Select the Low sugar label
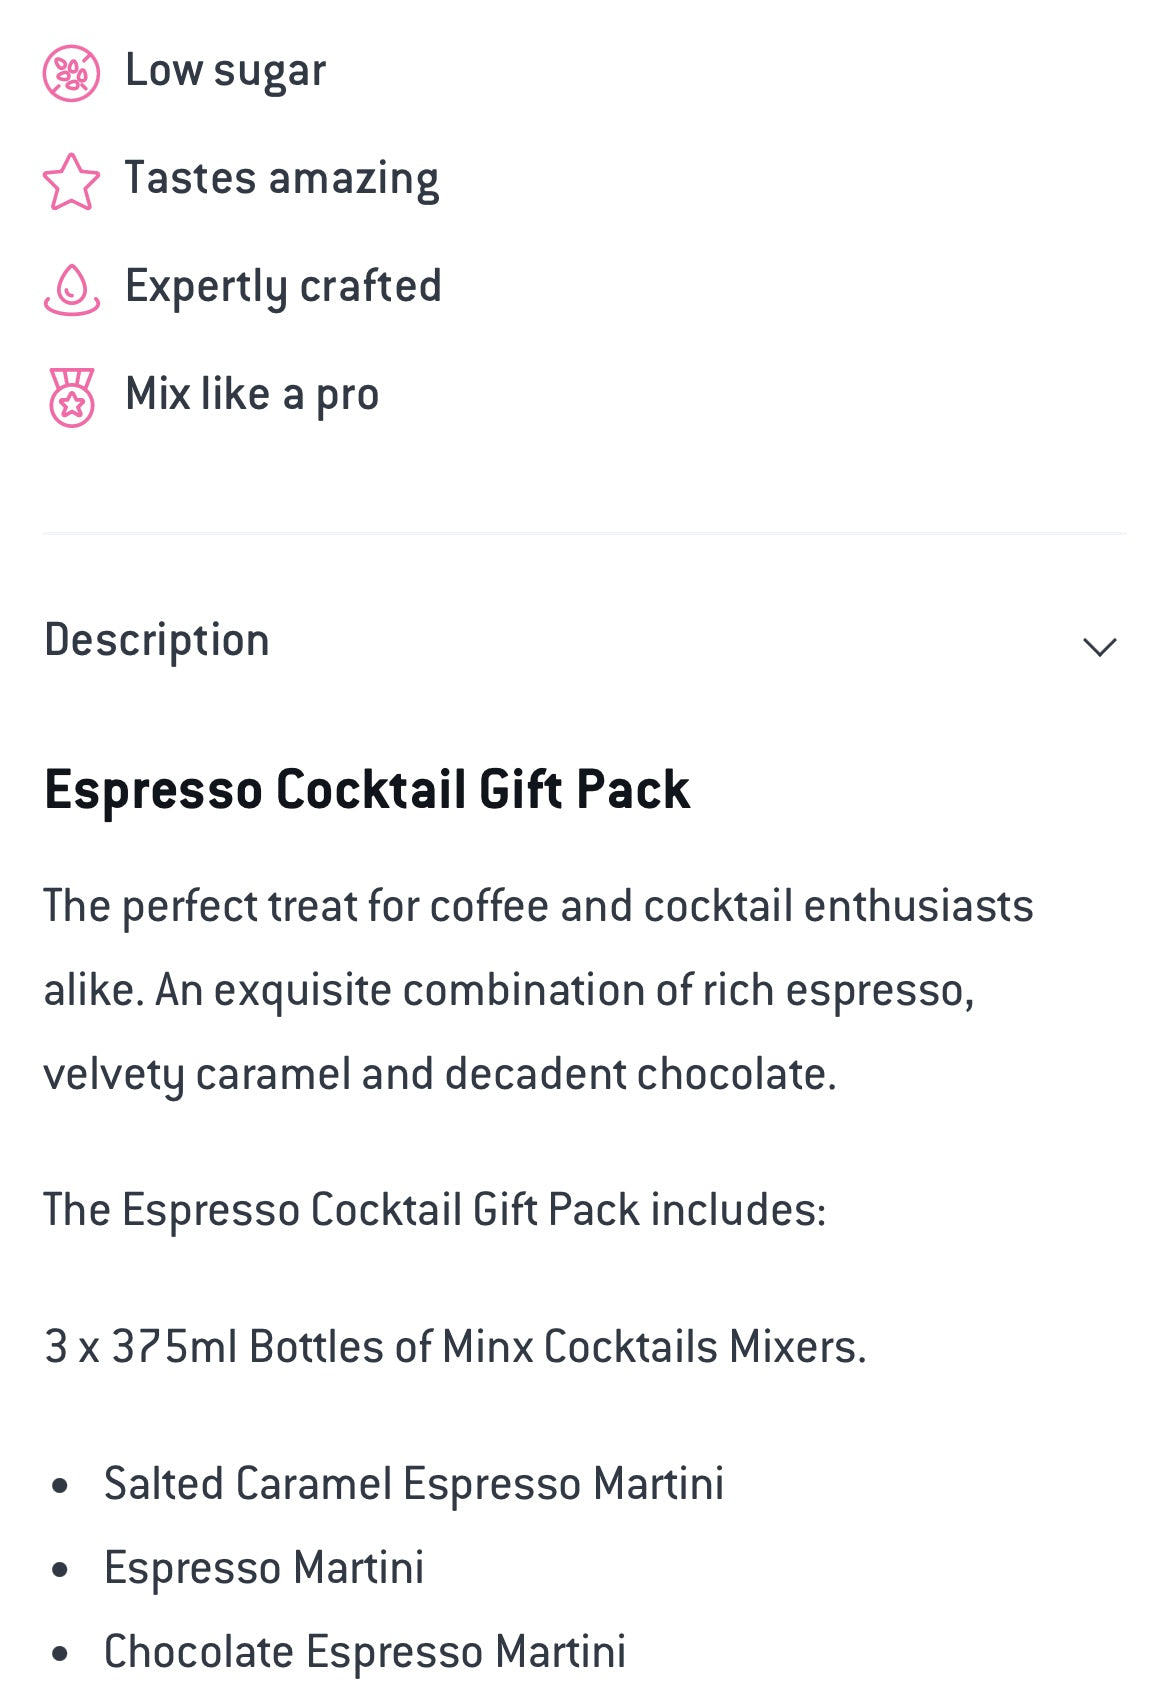 coord(225,71)
